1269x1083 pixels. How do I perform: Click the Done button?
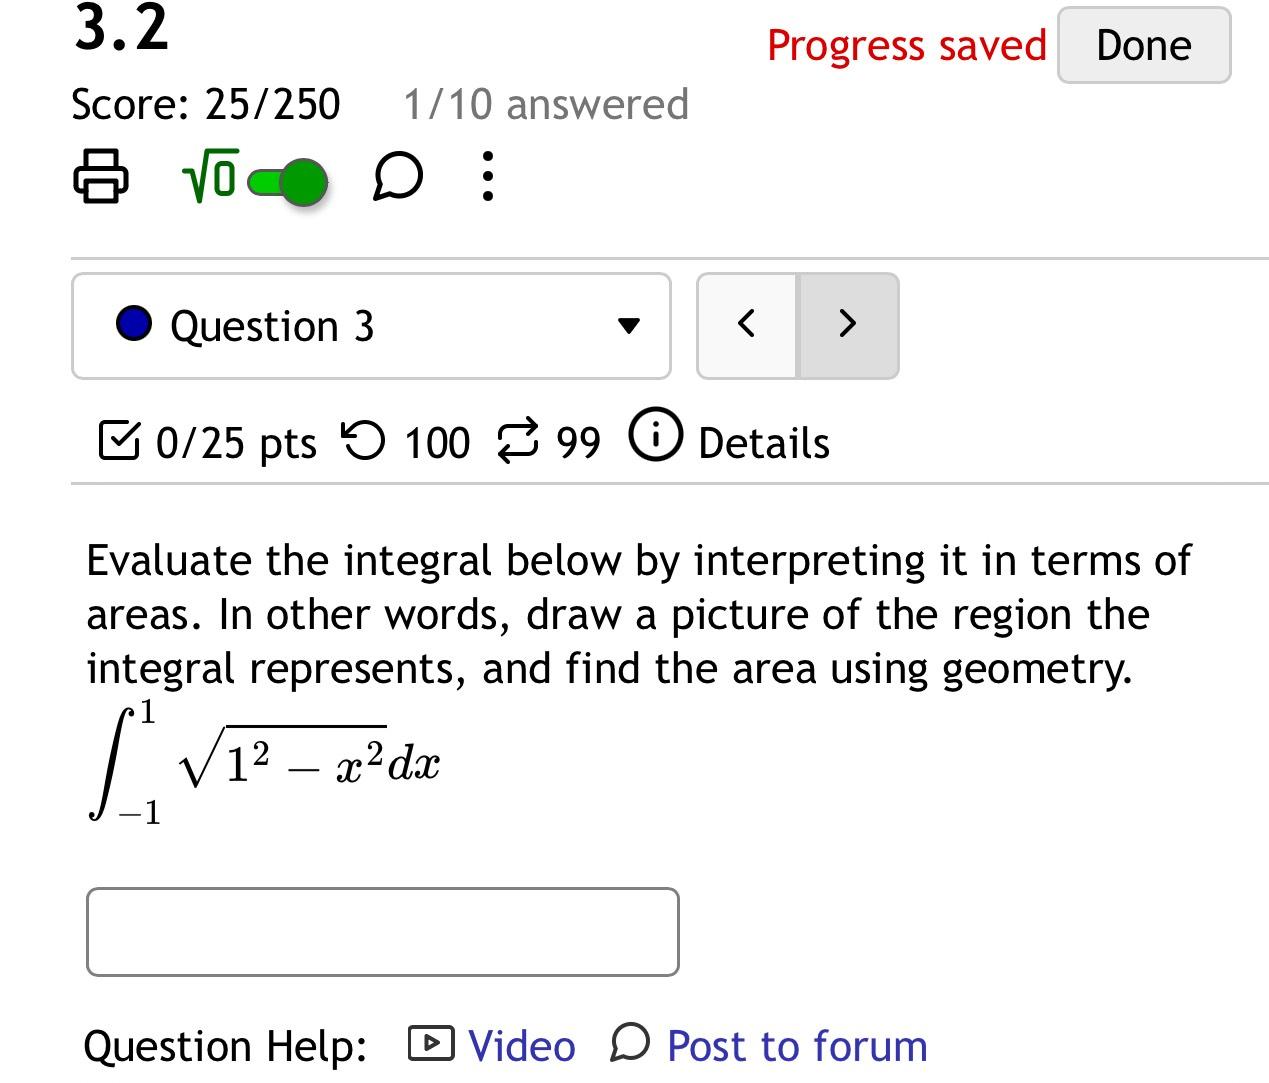pyautogui.click(x=1142, y=44)
